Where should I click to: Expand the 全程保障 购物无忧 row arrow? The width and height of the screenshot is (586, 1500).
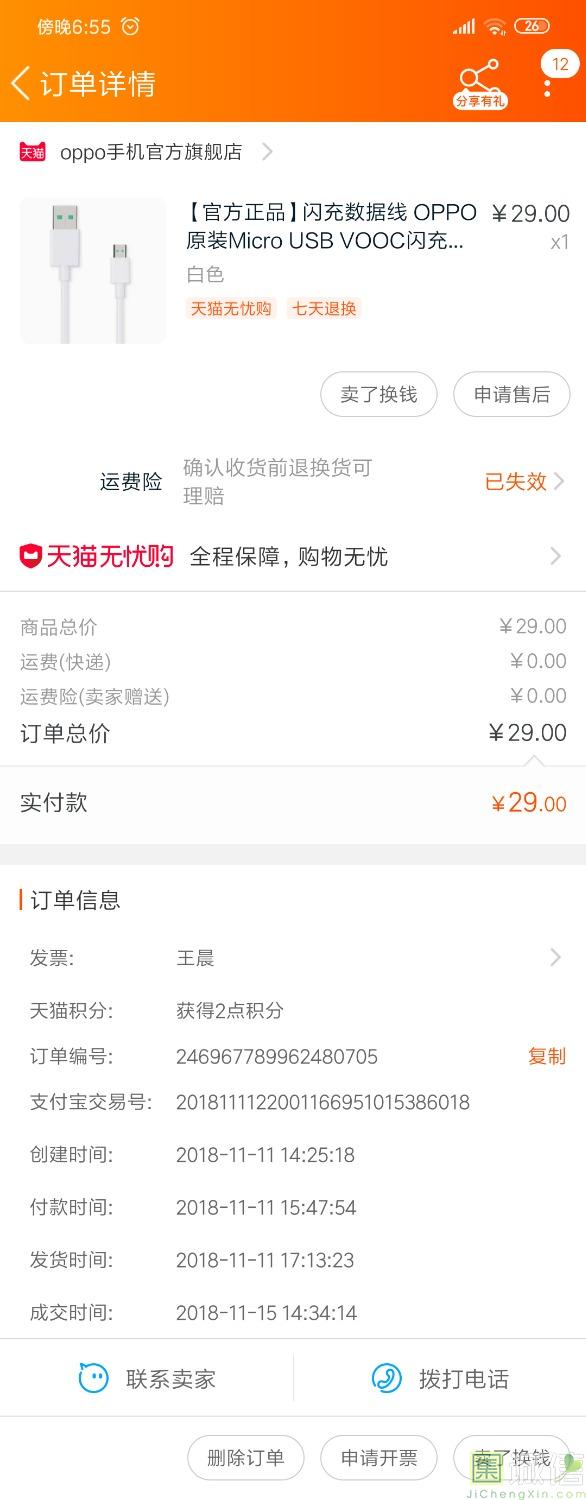coord(556,556)
